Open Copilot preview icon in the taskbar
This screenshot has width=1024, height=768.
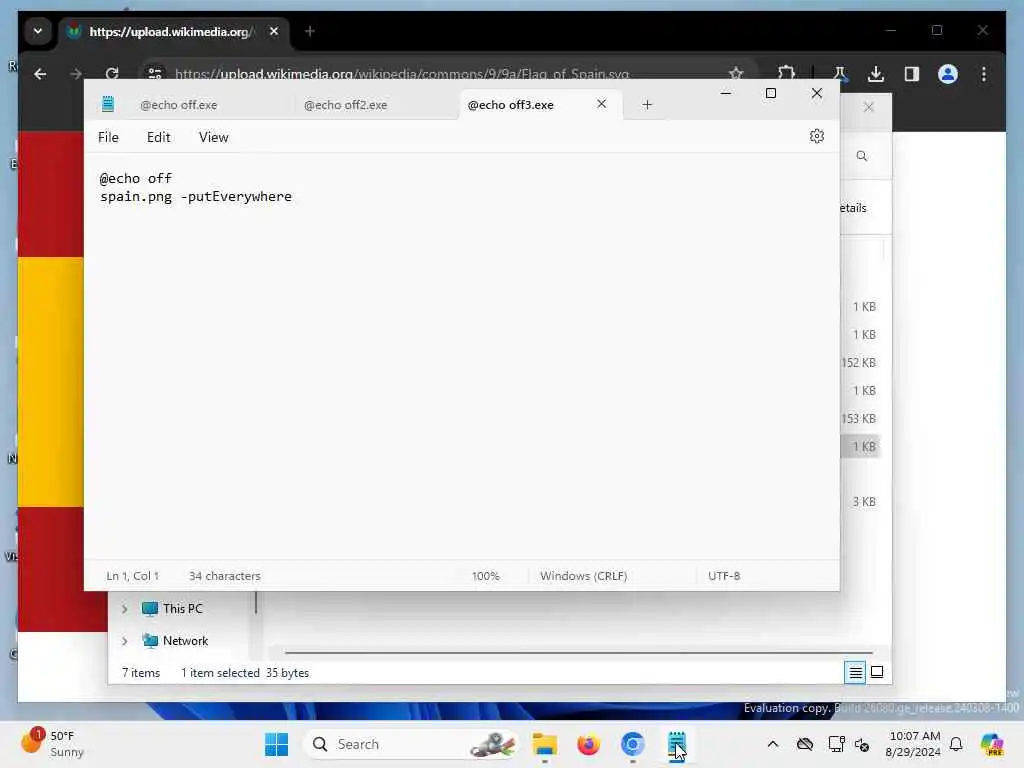click(x=992, y=744)
